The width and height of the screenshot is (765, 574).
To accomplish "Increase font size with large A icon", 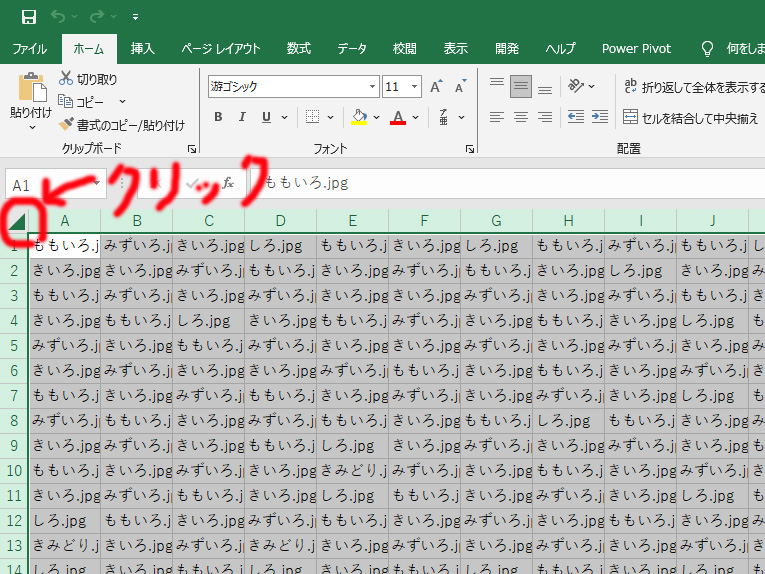I will 436,87.
